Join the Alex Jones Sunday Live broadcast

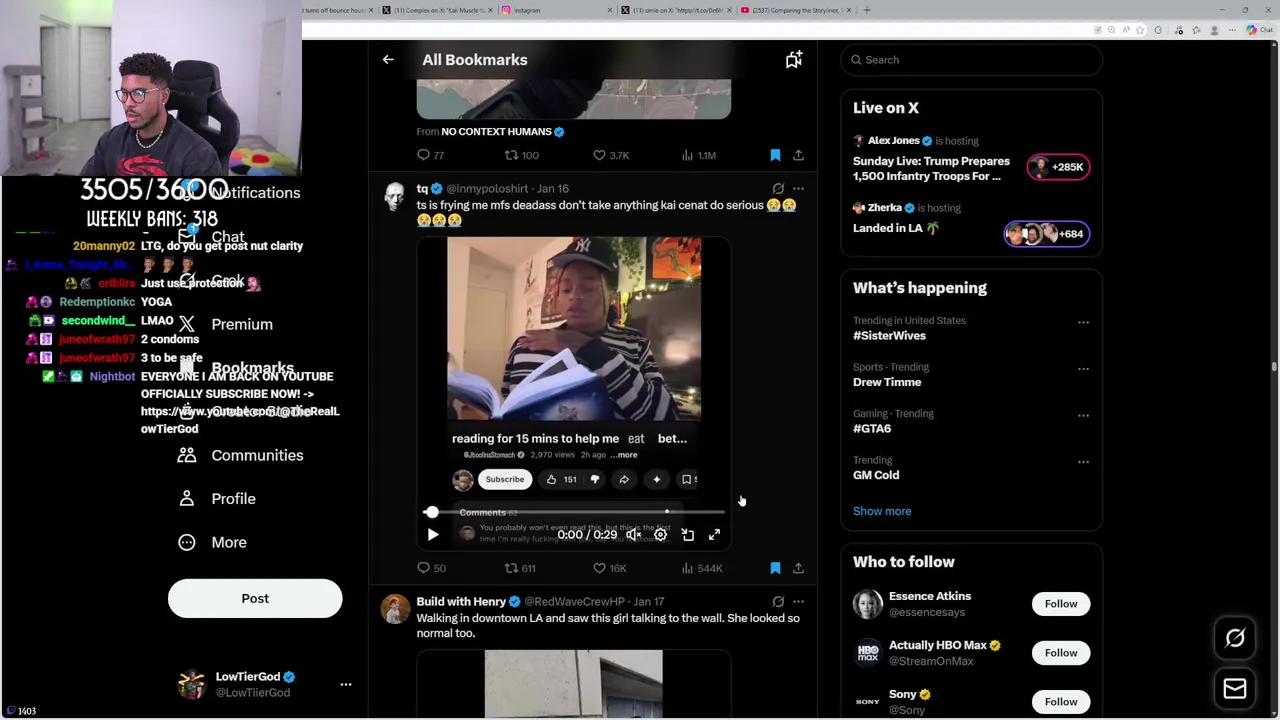[931, 168]
